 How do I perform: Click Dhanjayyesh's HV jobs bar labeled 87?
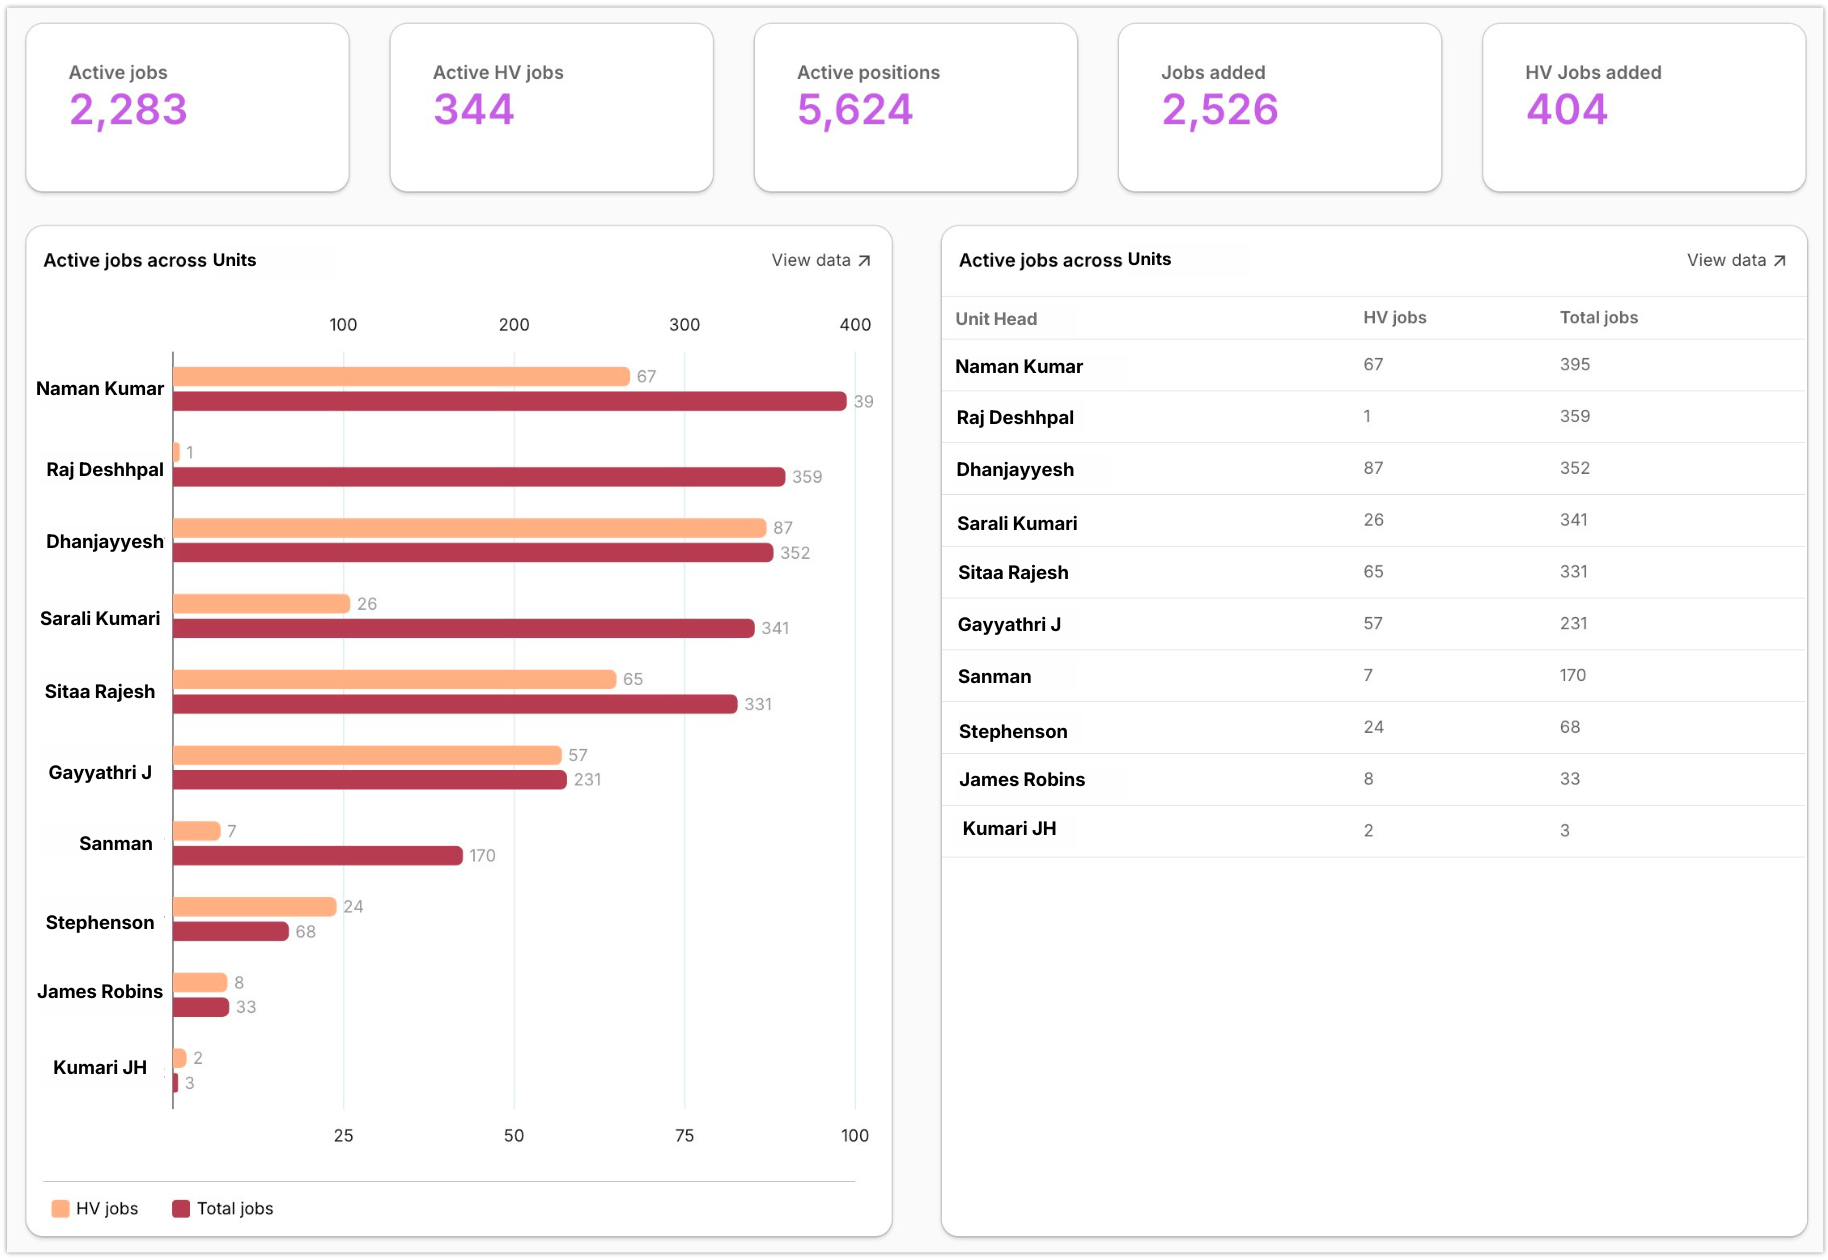(x=470, y=528)
